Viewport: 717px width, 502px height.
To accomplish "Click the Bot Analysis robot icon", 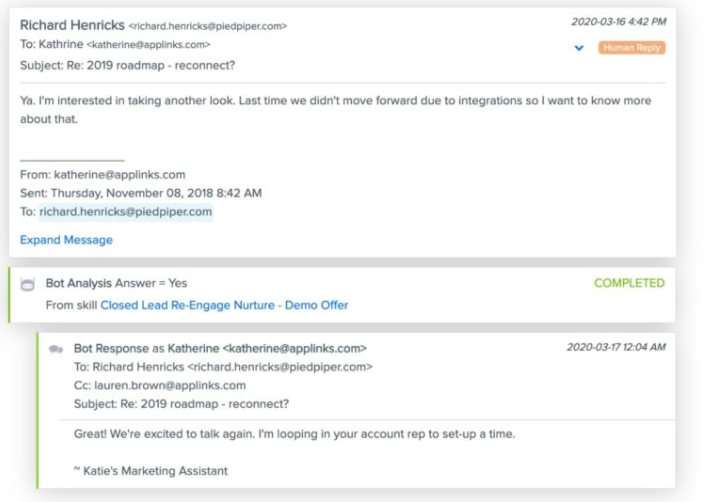I will (28, 284).
